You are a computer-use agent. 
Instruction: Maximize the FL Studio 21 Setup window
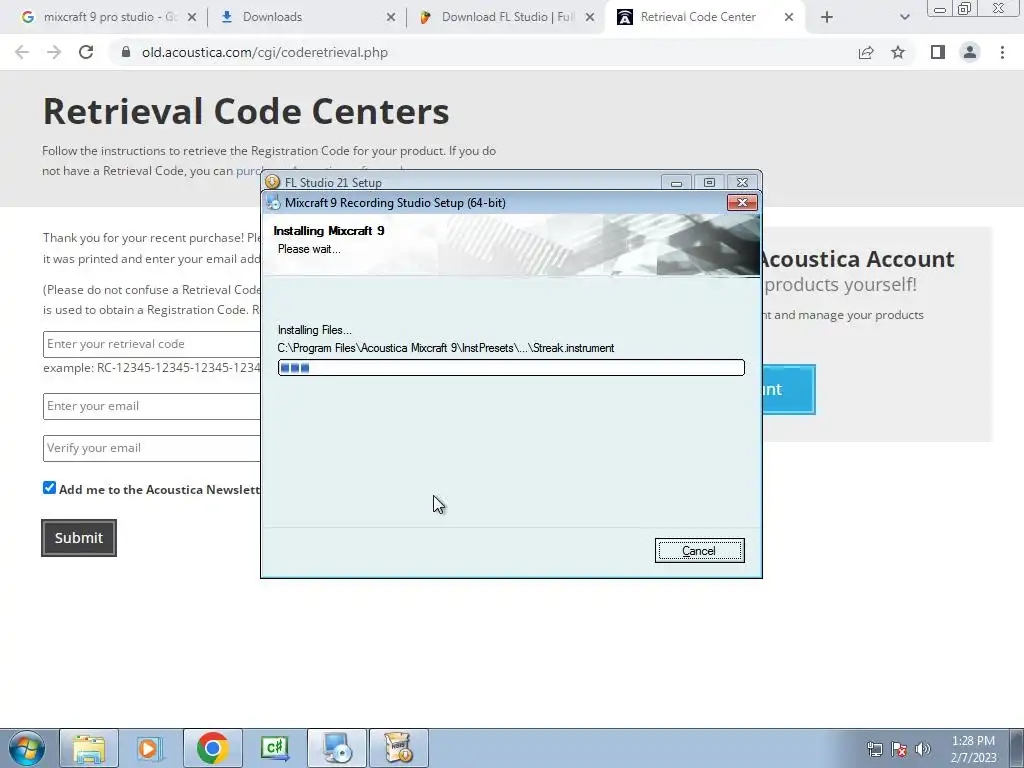point(709,182)
